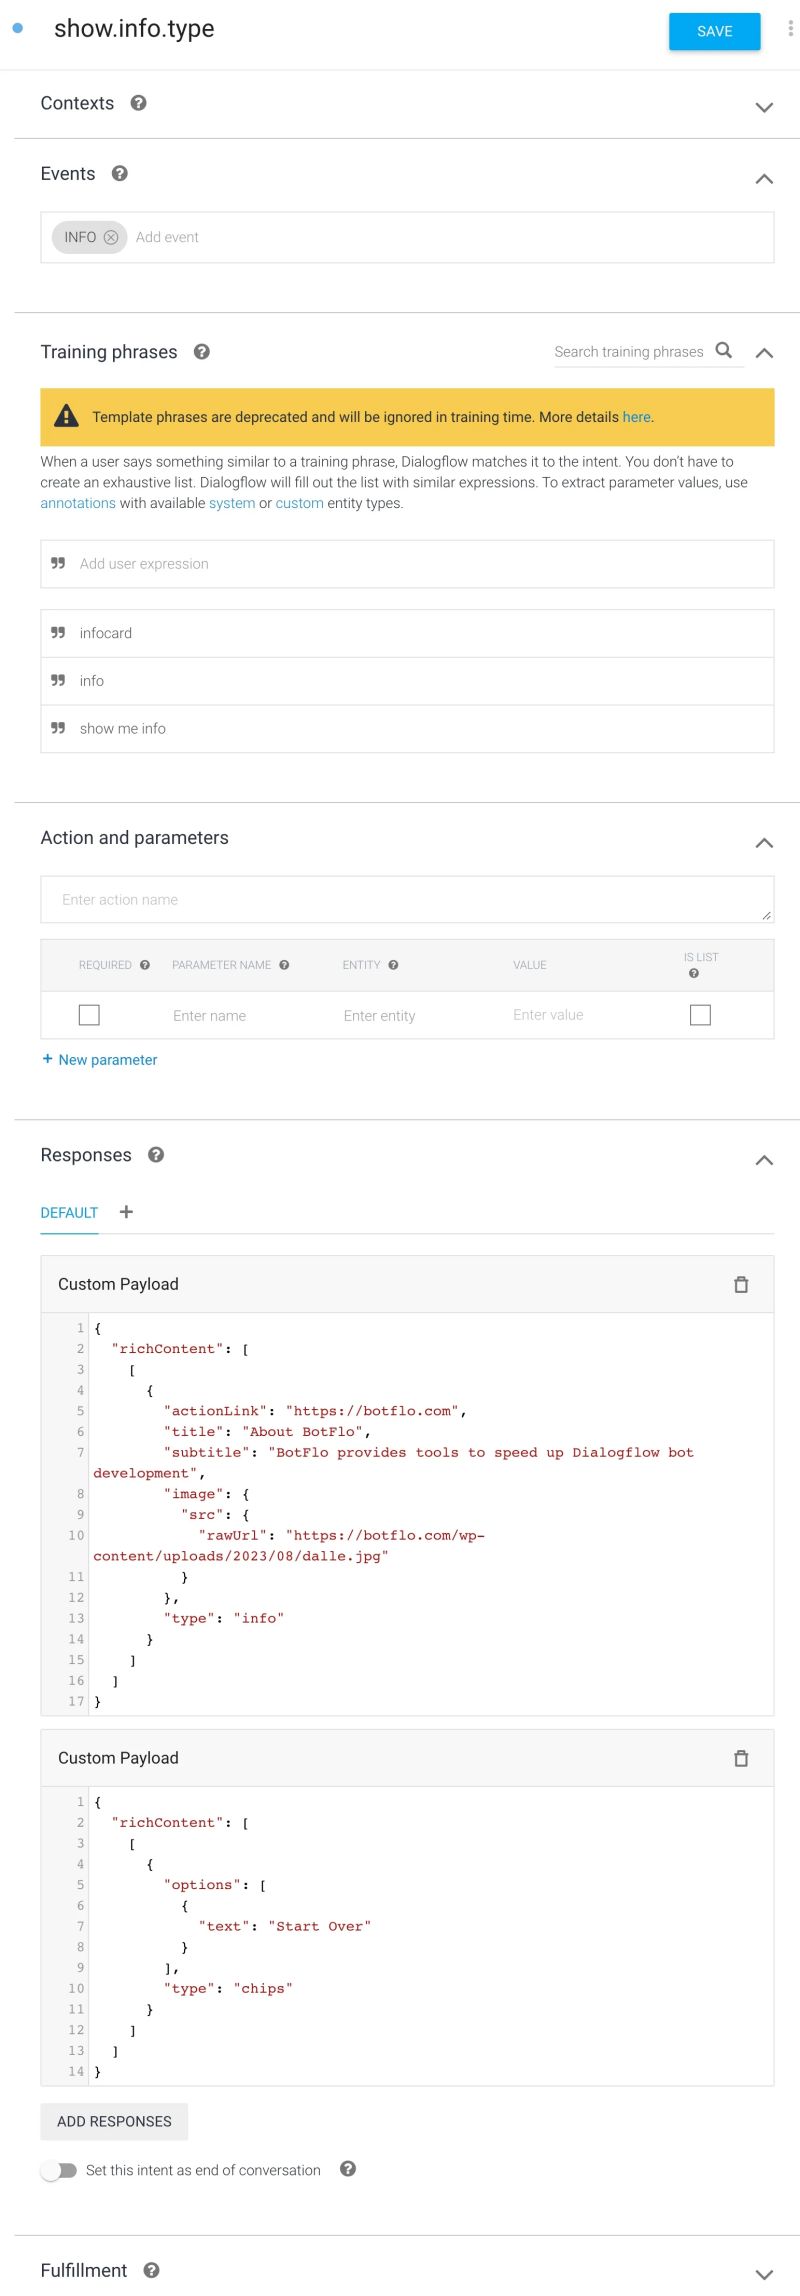The image size is (800, 2296).
Task: Remove the INFO event chip
Action: [x=111, y=237]
